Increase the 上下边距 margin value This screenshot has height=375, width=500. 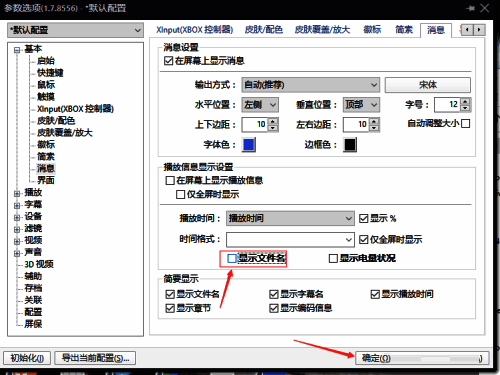click(273, 121)
